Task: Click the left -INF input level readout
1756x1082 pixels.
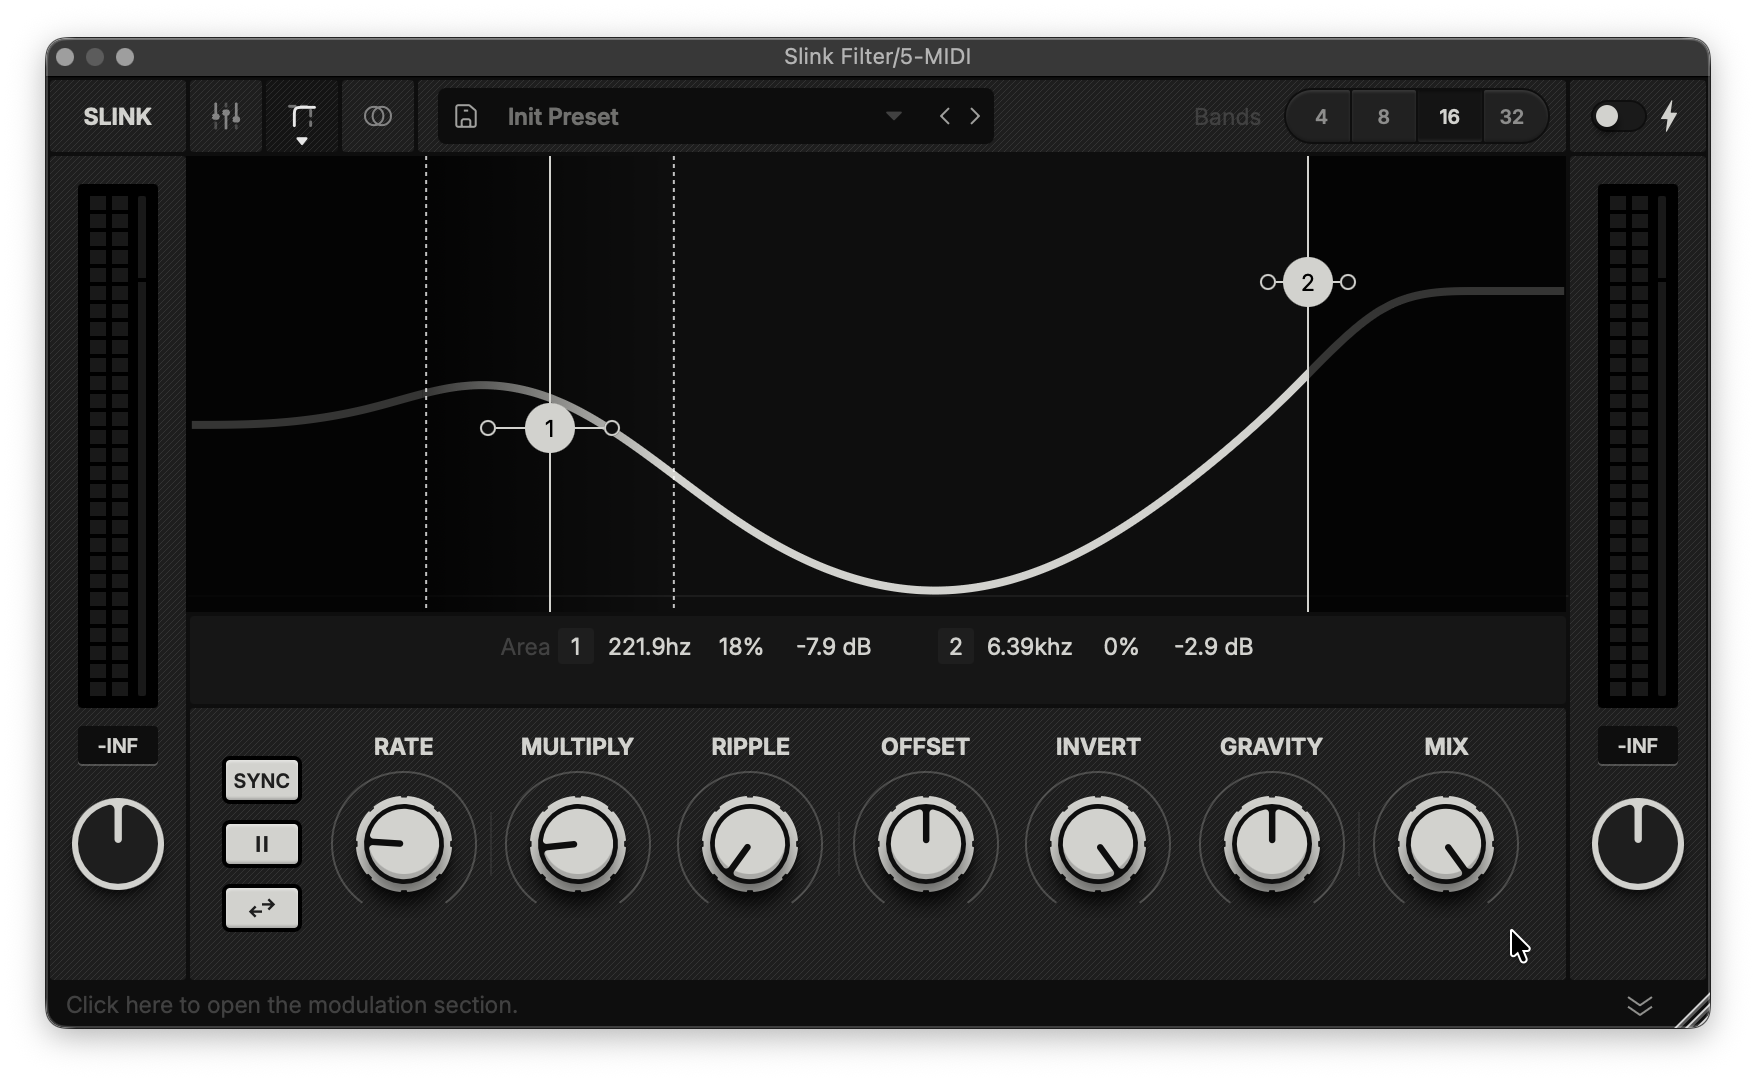Action: 118,746
